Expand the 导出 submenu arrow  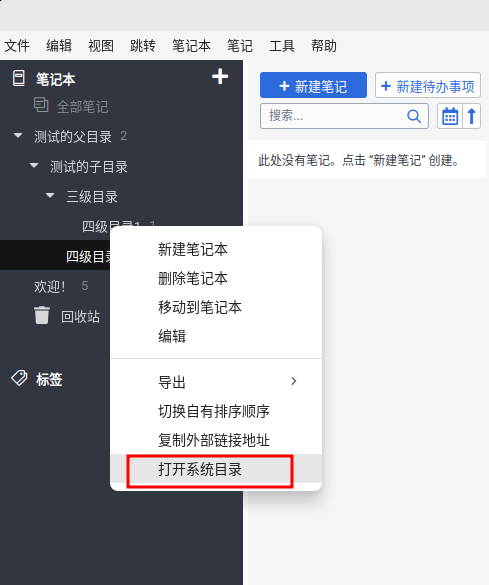click(294, 381)
